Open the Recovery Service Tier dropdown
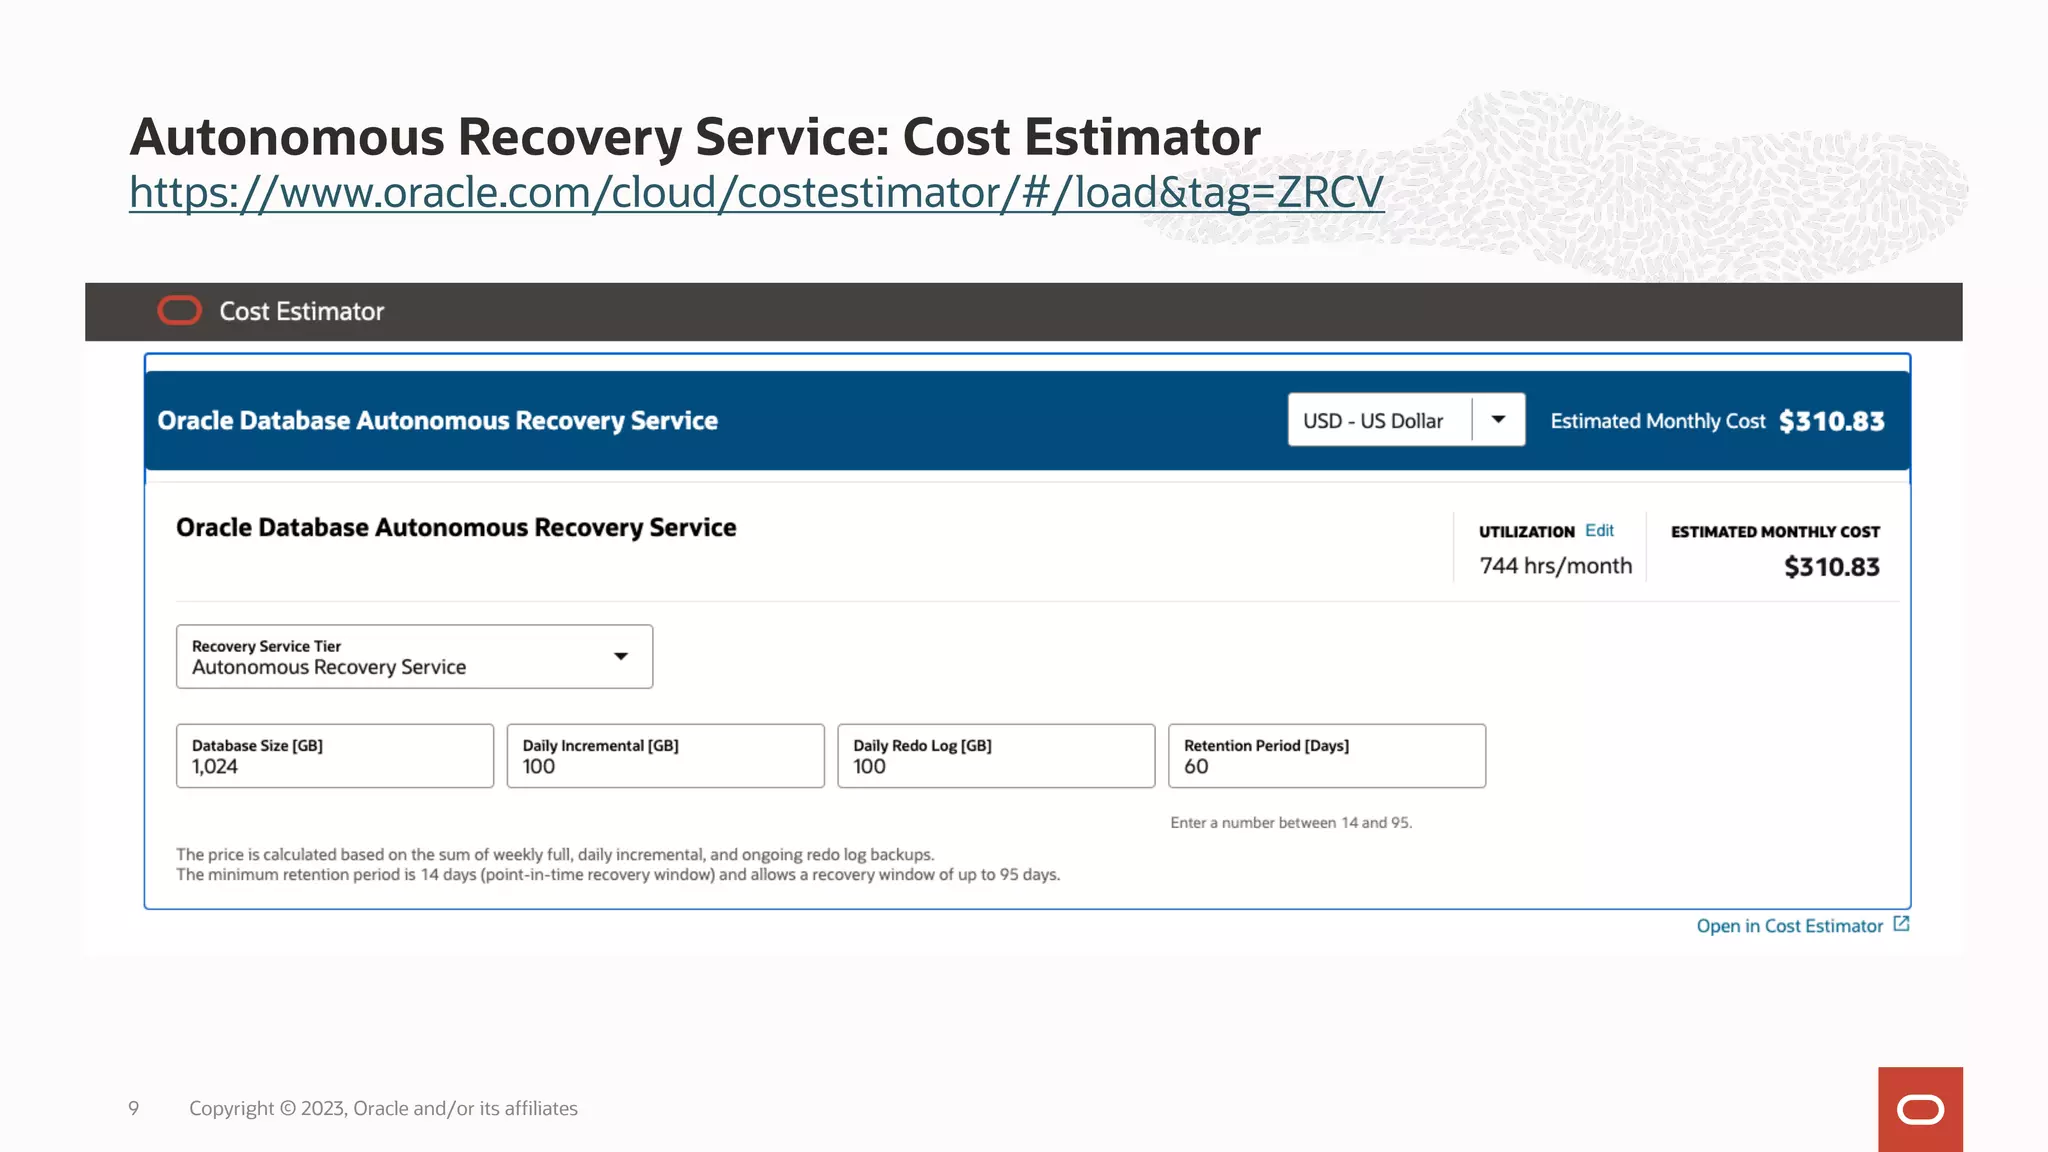 pyautogui.click(x=414, y=657)
